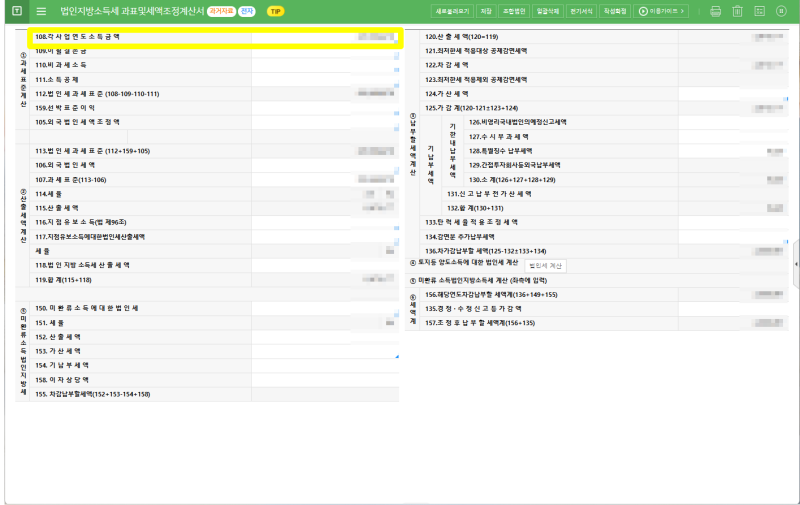
Task: Click the 106.외국법인세액 input field
Action: pos(325,165)
